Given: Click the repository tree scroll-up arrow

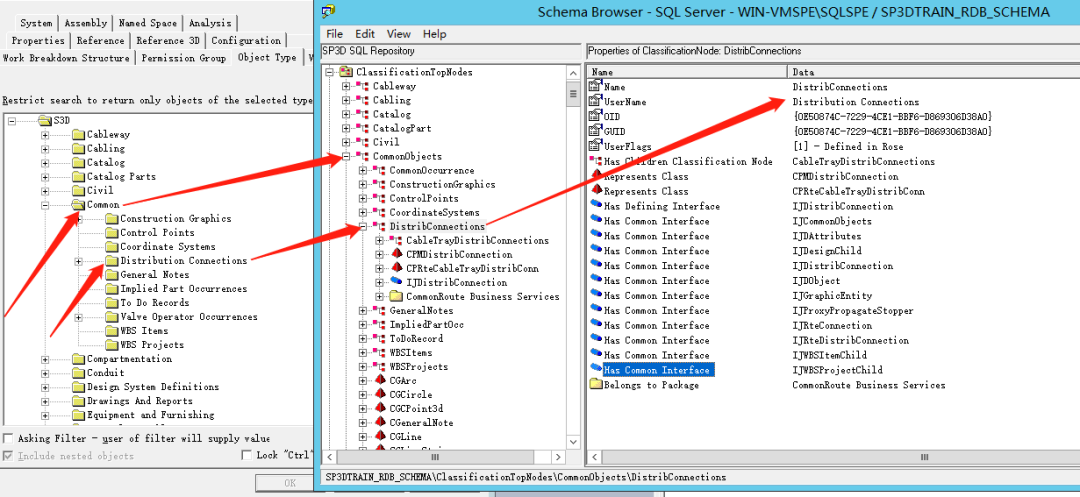Looking at the screenshot, I should click(x=573, y=72).
